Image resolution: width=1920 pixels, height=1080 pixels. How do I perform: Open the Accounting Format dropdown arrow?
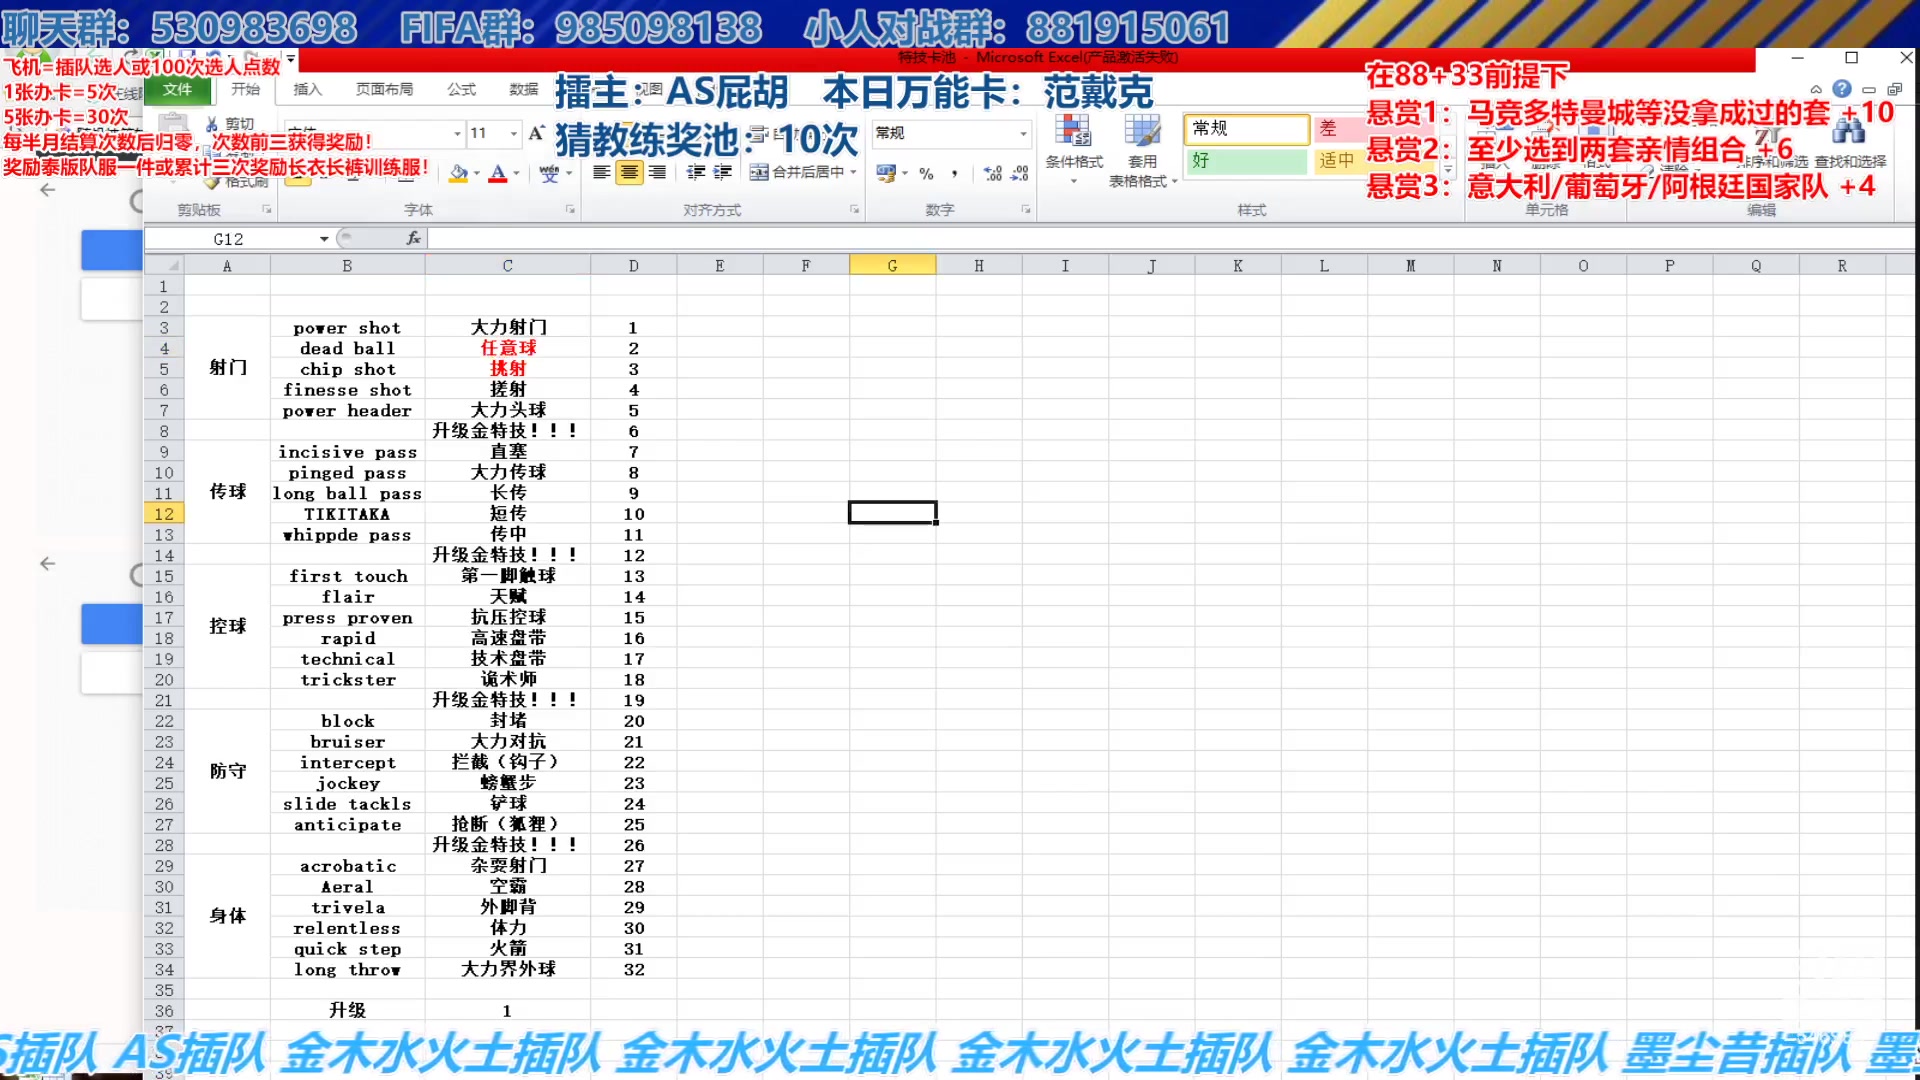coord(904,173)
